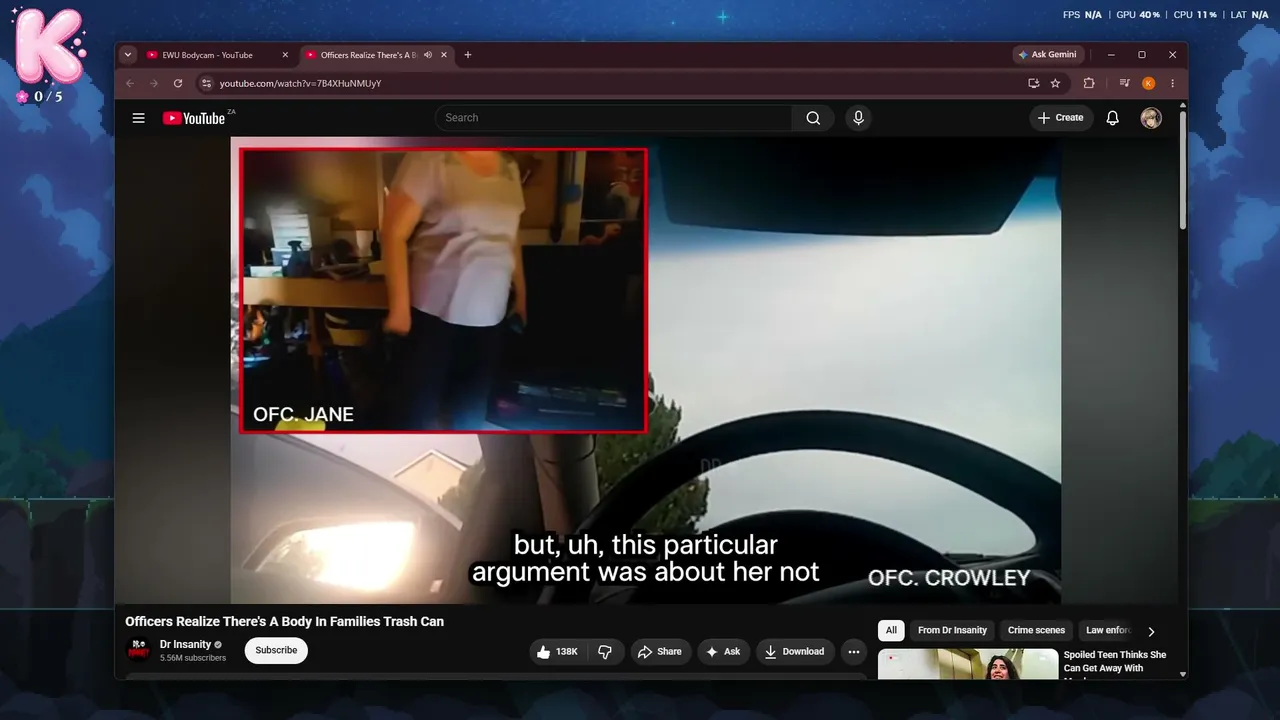Click the GPU 40% overlay readout
The image size is (1280, 720).
coord(1138,15)
